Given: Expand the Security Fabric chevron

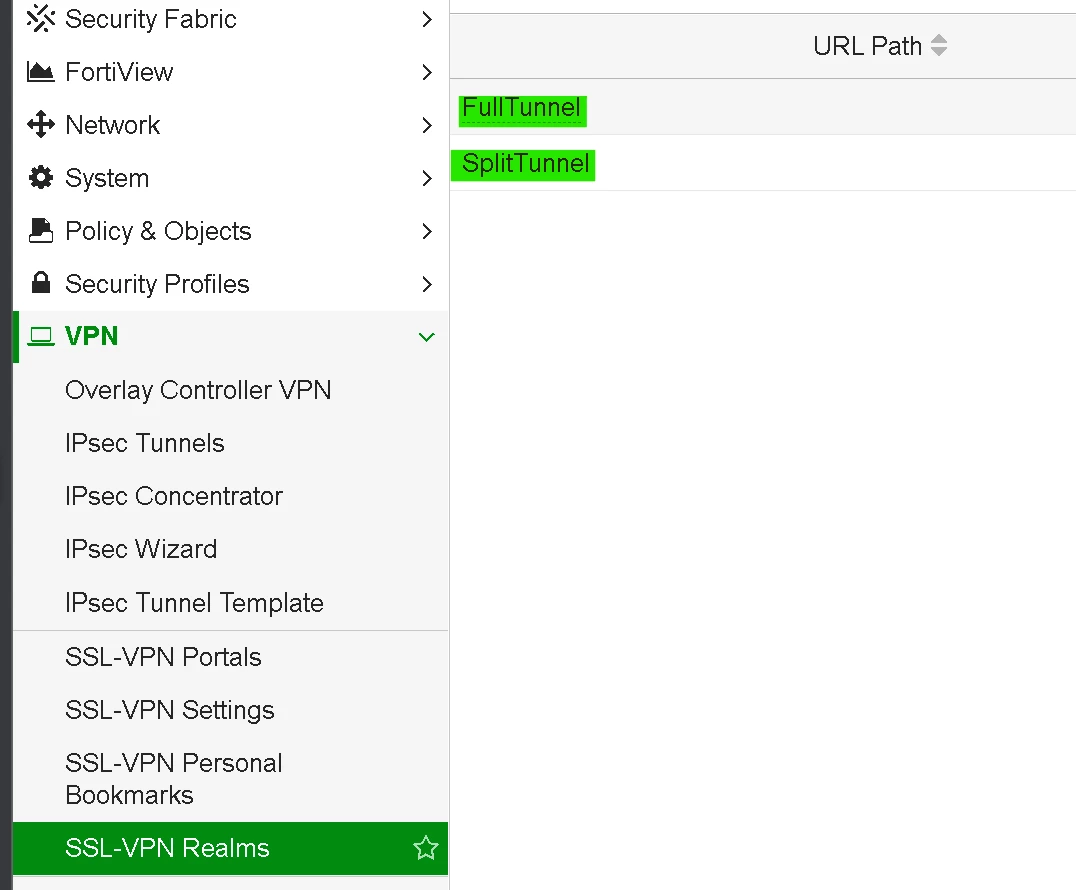Looking at the screenshot, I should pyautogui.click(x=427, y=19).
